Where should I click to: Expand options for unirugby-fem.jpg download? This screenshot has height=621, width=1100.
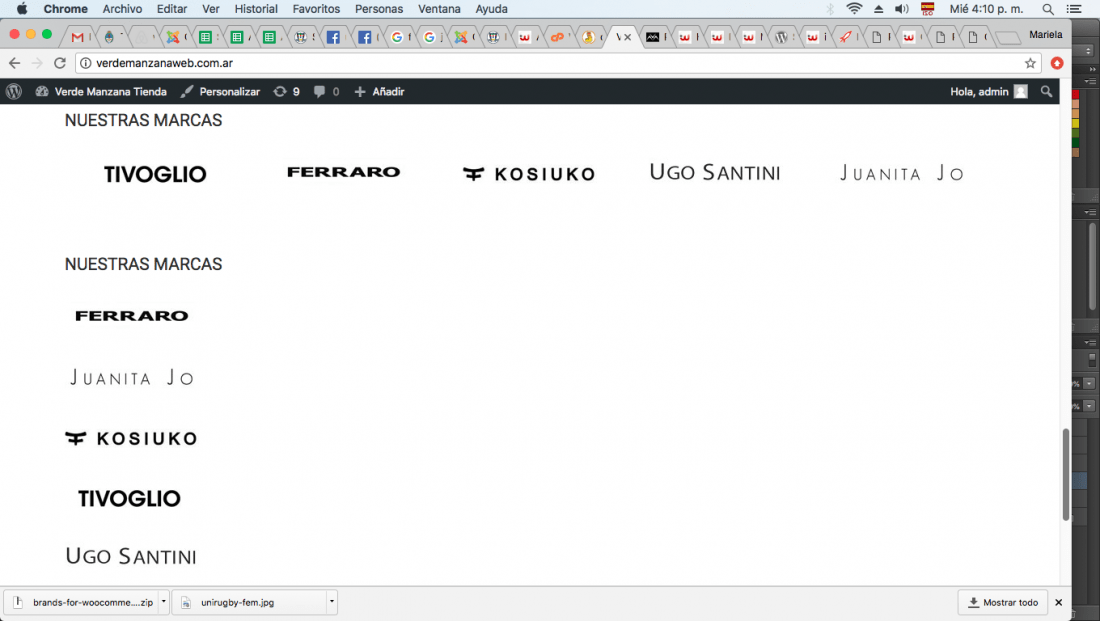332,602
